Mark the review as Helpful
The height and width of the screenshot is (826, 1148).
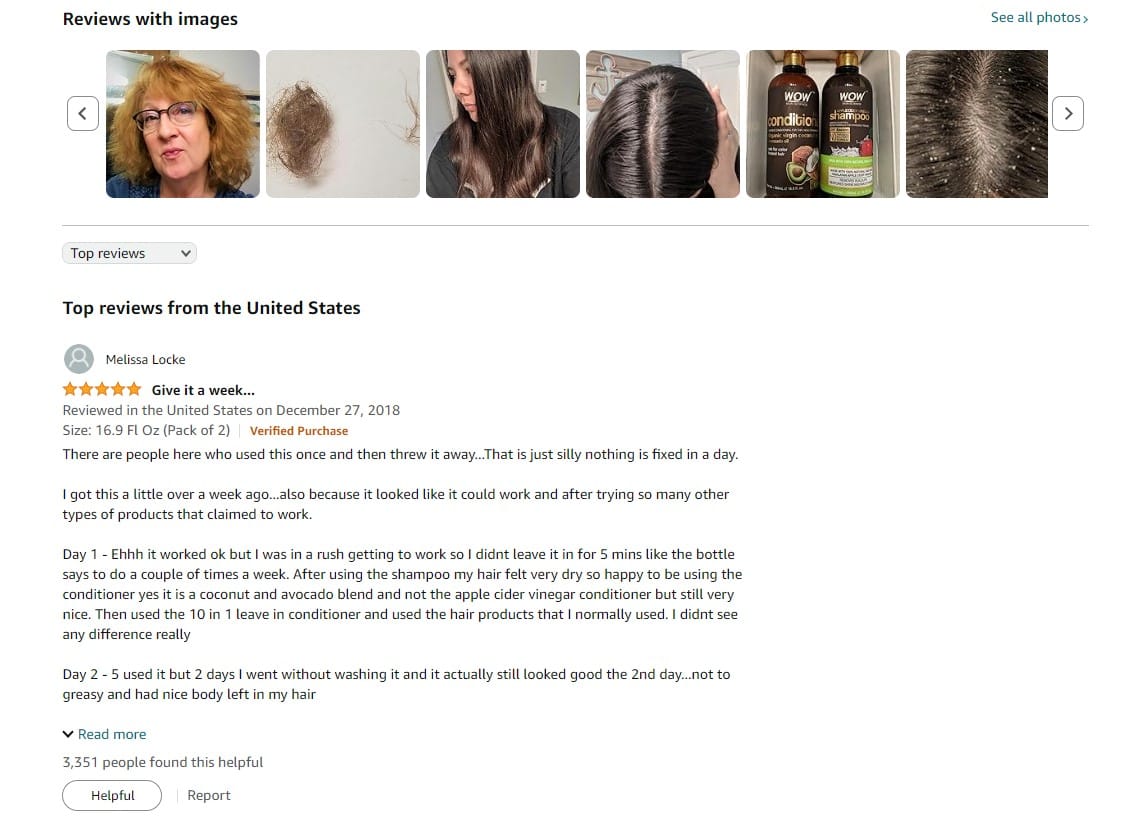112,795
